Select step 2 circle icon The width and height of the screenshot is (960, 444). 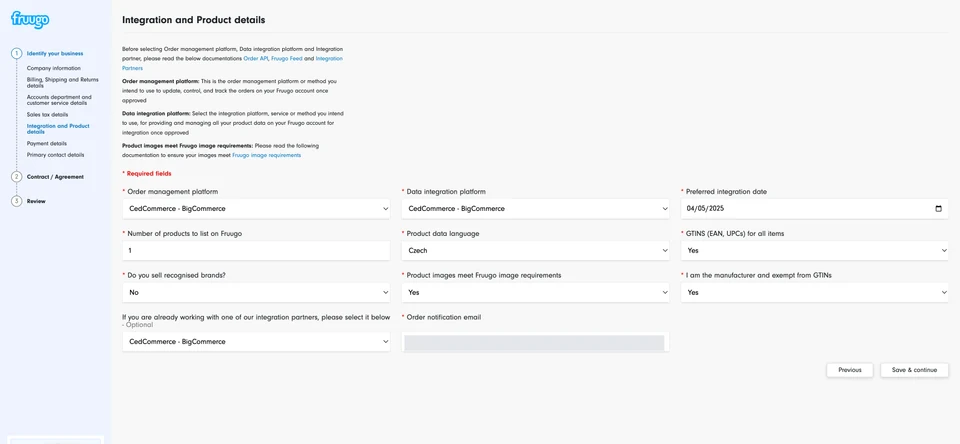pos(17,176)
